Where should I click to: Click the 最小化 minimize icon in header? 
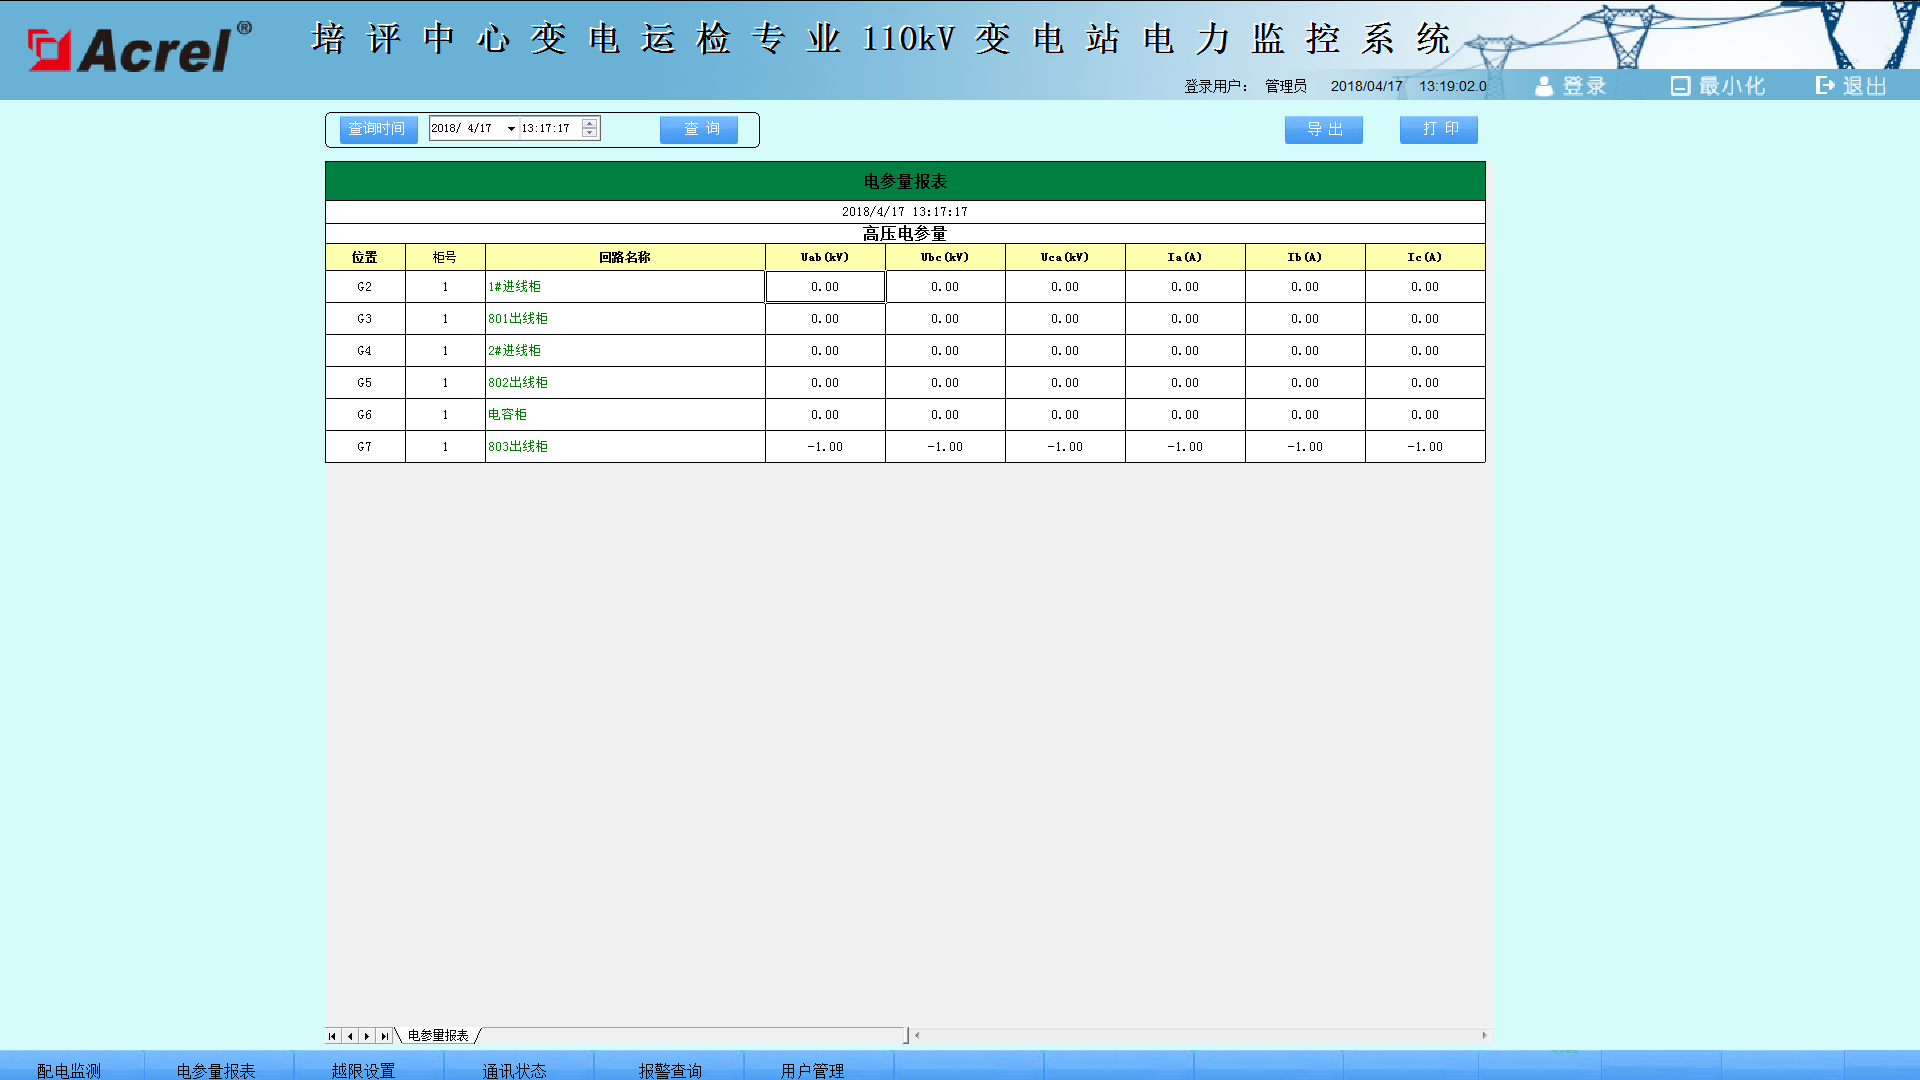(1680, 87)
